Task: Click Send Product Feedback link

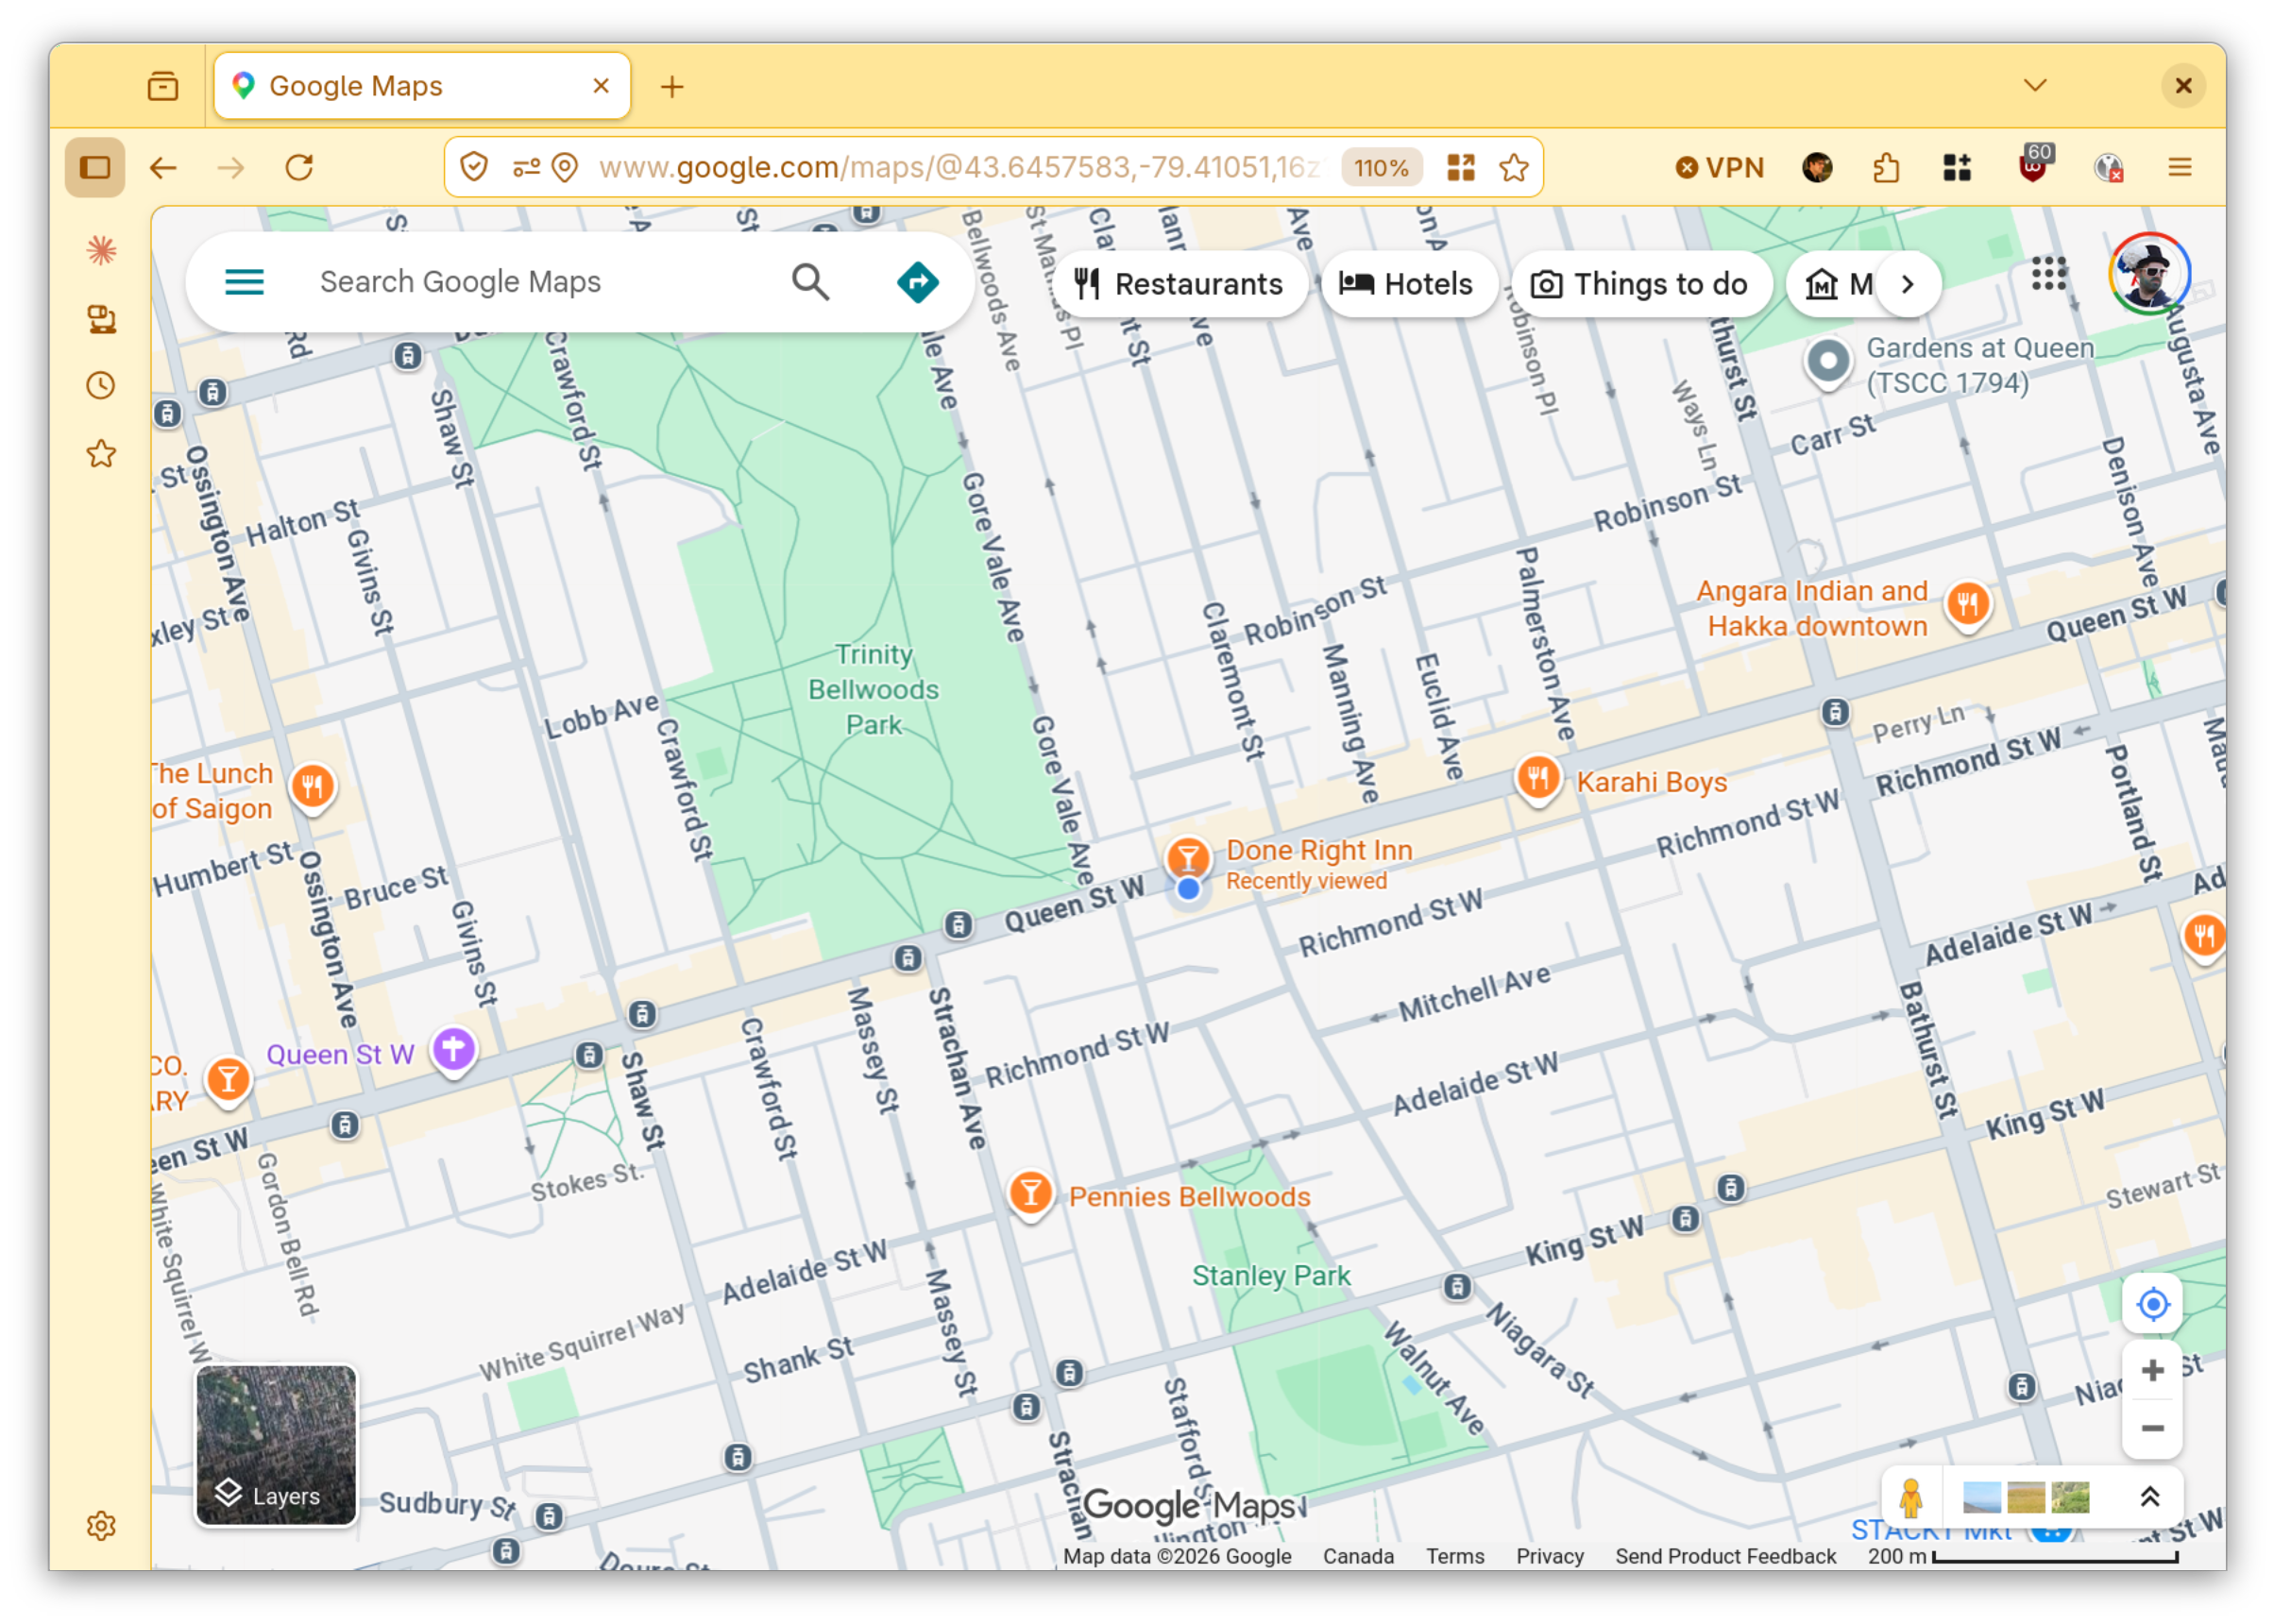Action: coord(1725,1556)
